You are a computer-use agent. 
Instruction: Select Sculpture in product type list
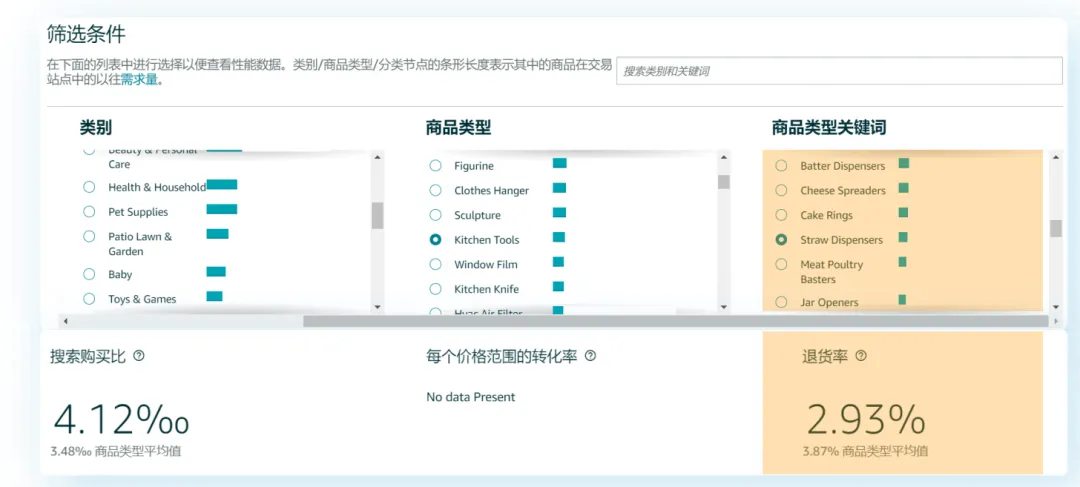pos(435,215)
